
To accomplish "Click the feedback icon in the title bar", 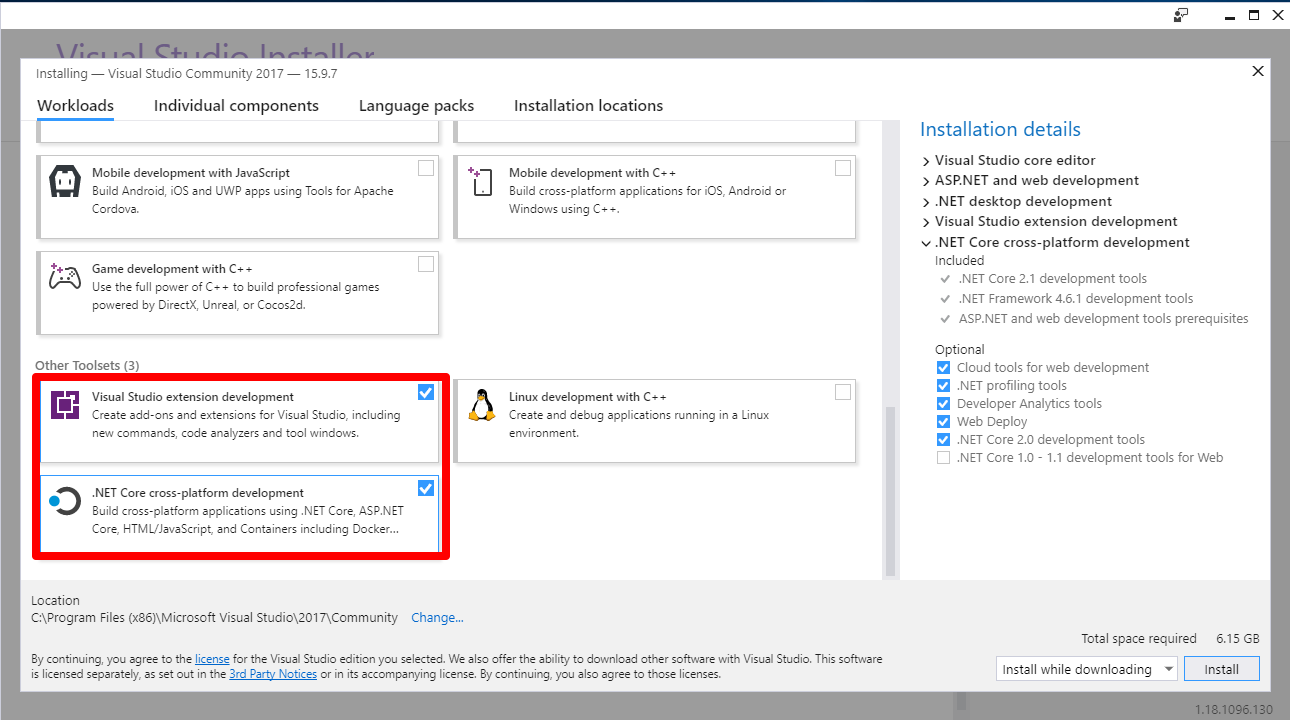I will [x=1181, y=15].
